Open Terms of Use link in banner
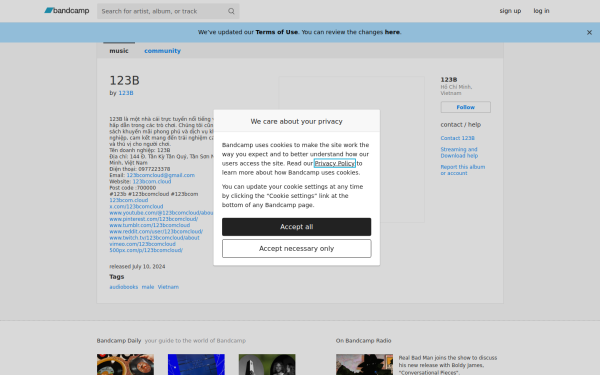Viewport: 600px width, 375px height. point(276,32)
